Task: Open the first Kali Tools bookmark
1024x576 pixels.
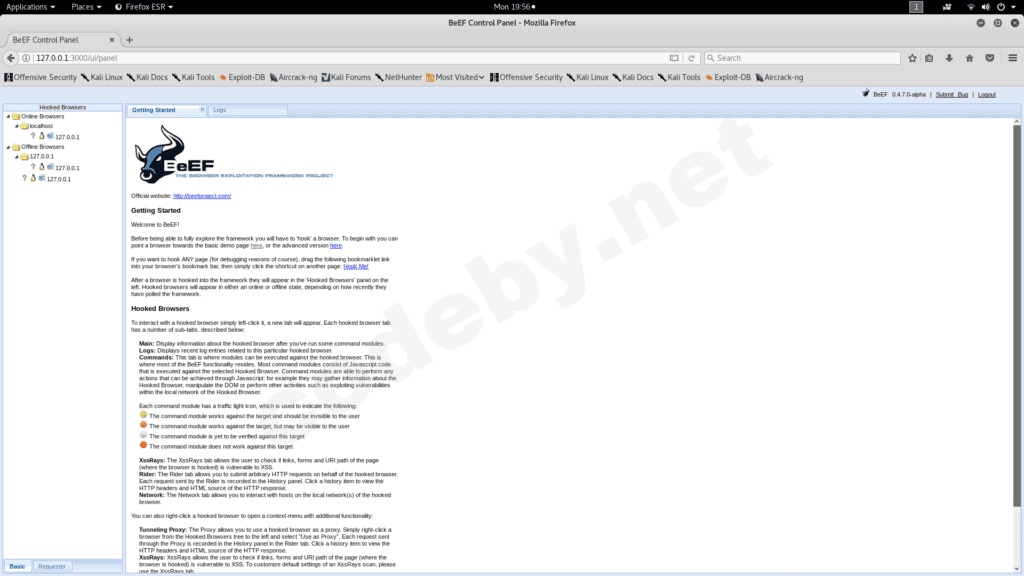Action: click(193, 77)
